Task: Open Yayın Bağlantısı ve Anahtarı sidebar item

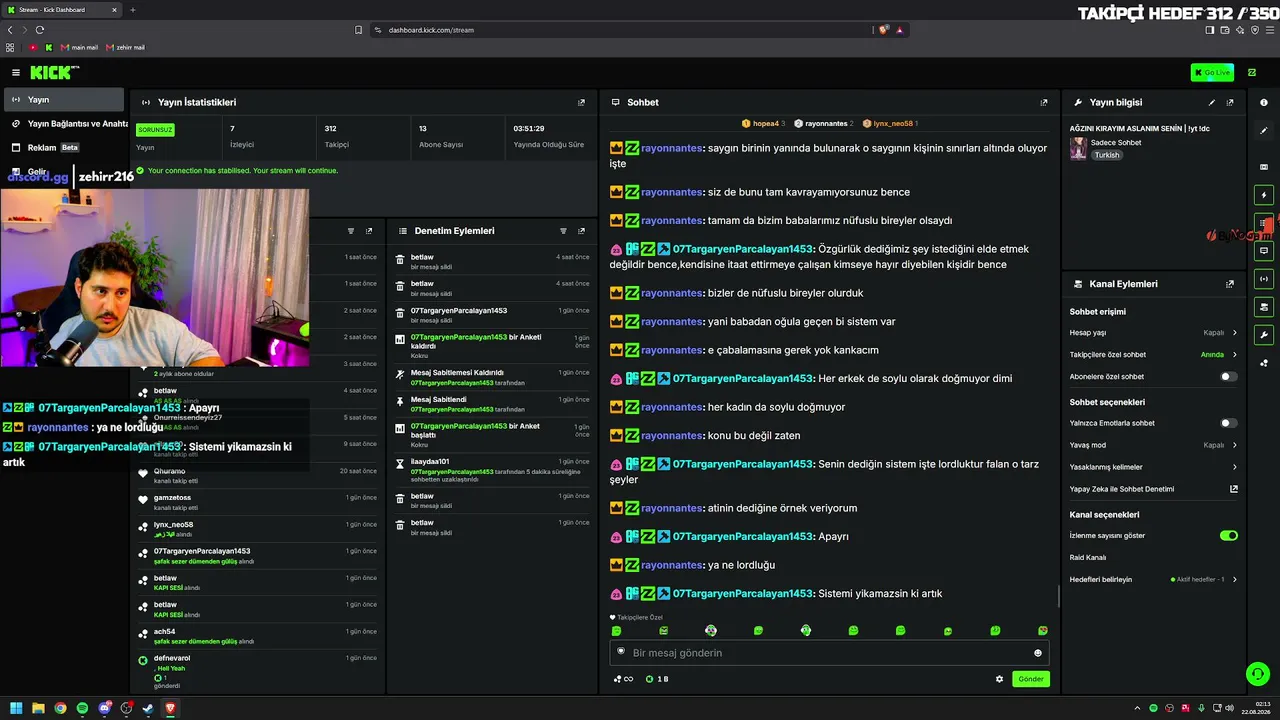Action: click(66, 124)
